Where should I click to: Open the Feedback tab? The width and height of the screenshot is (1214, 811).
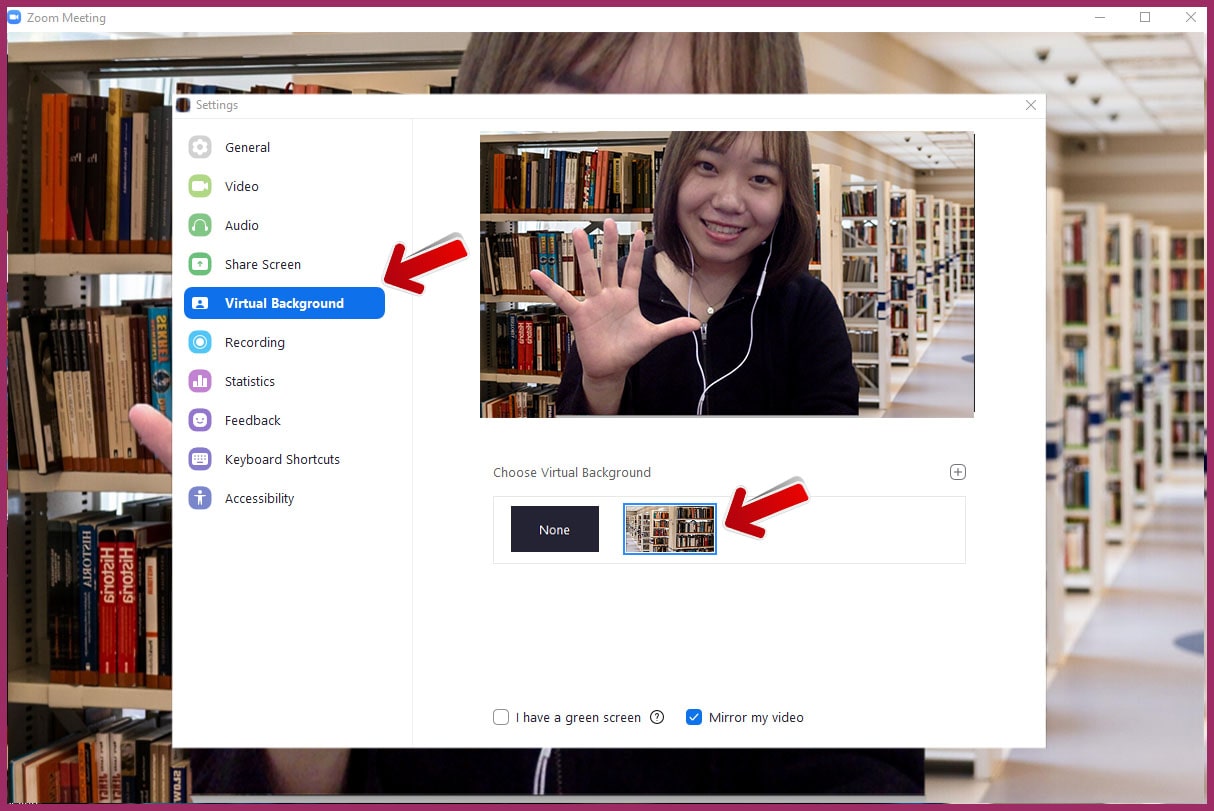(x=284, y=420)
